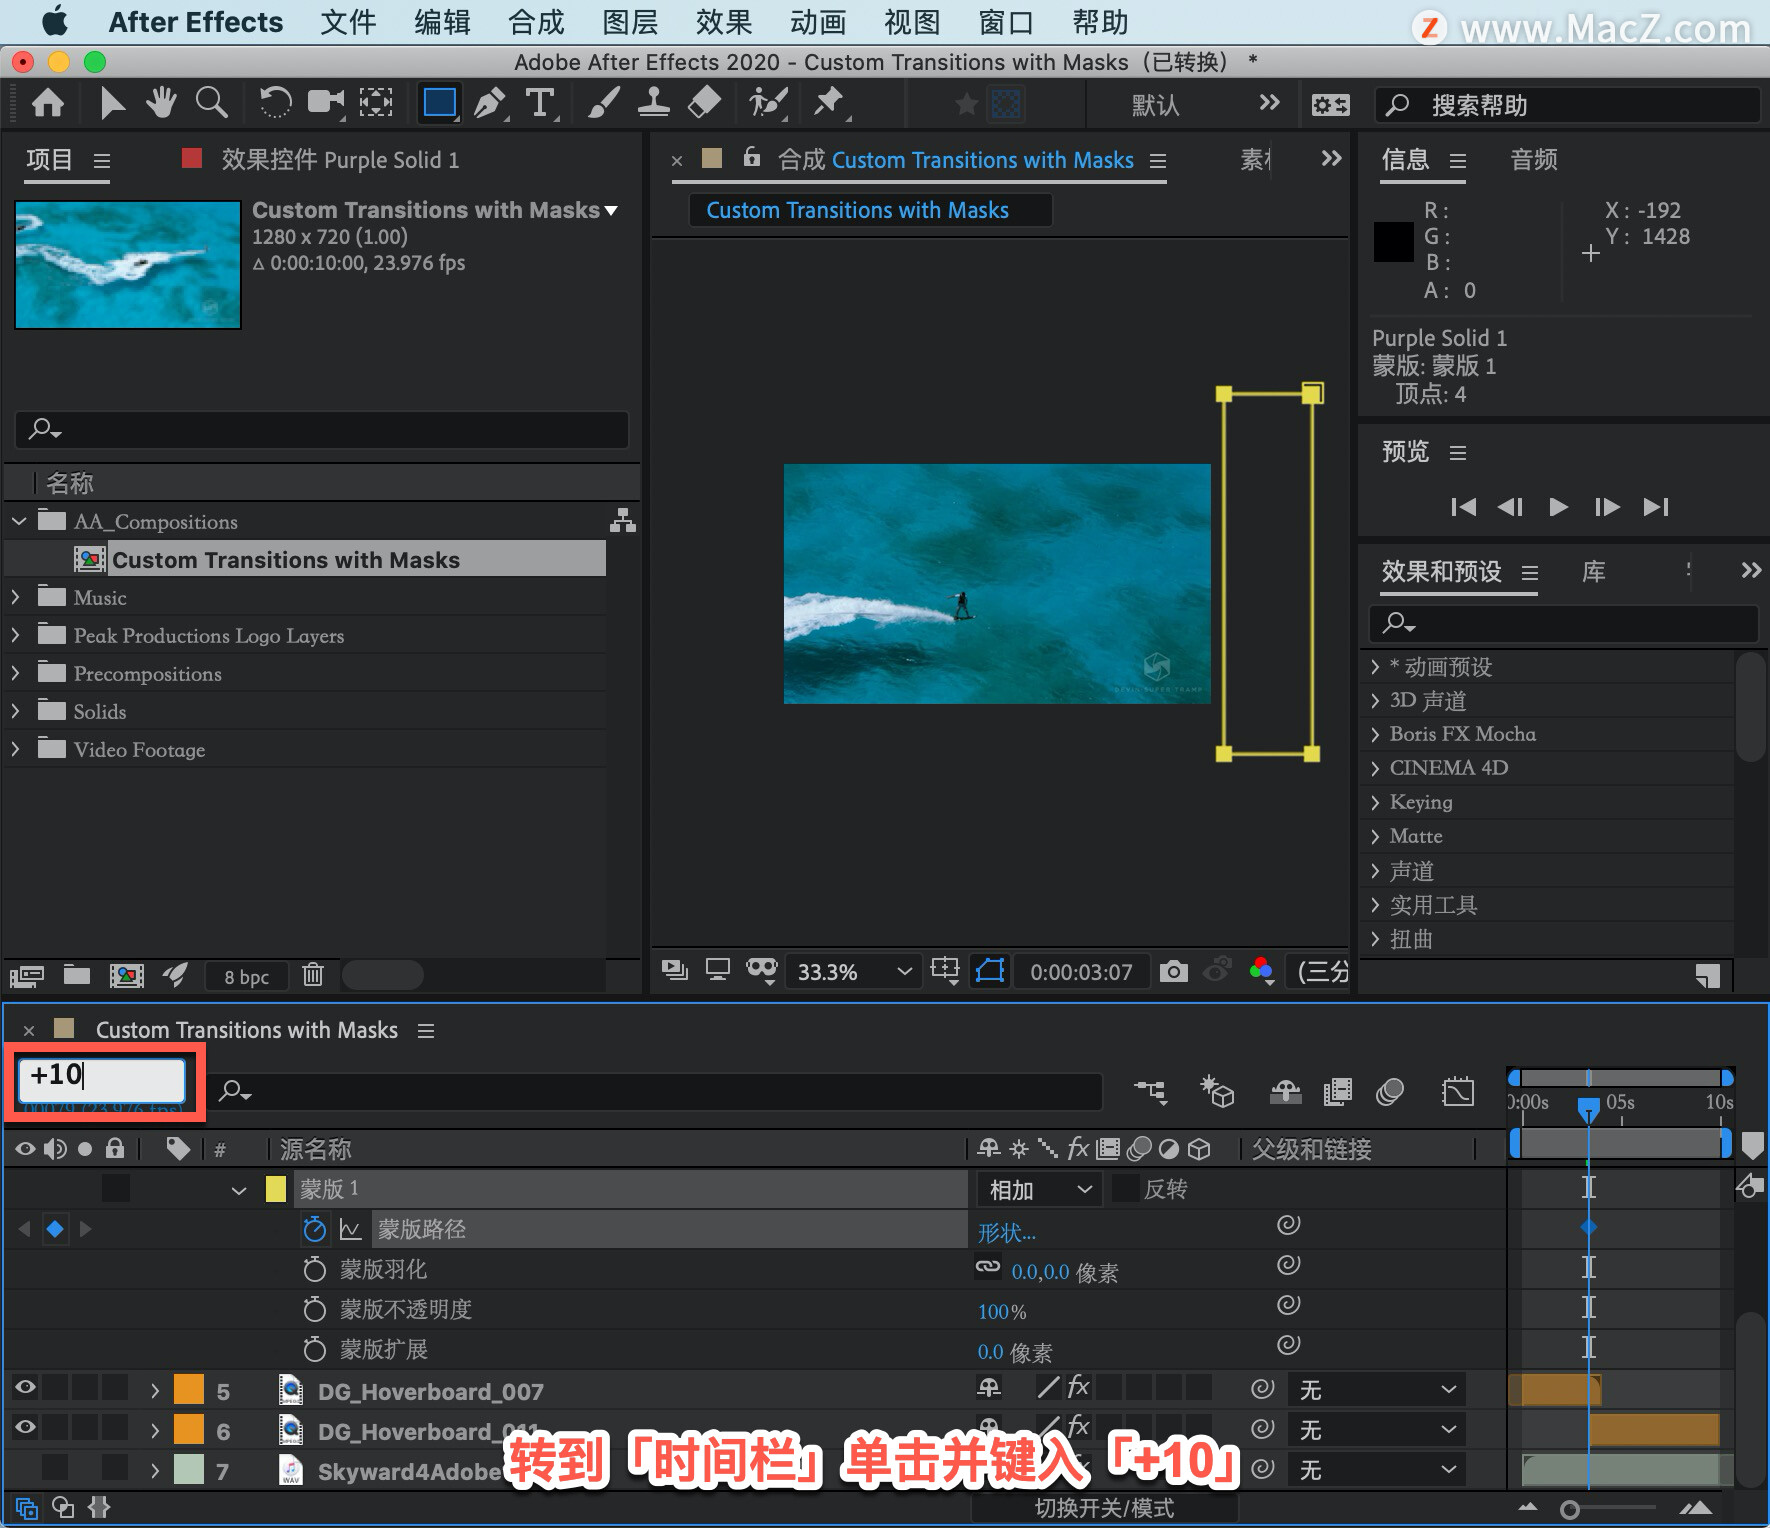Enable stopwatch for 蒙版扩展
Screen dimensions: 1770x1528
pyautogui.click(x=314, y=1349)
